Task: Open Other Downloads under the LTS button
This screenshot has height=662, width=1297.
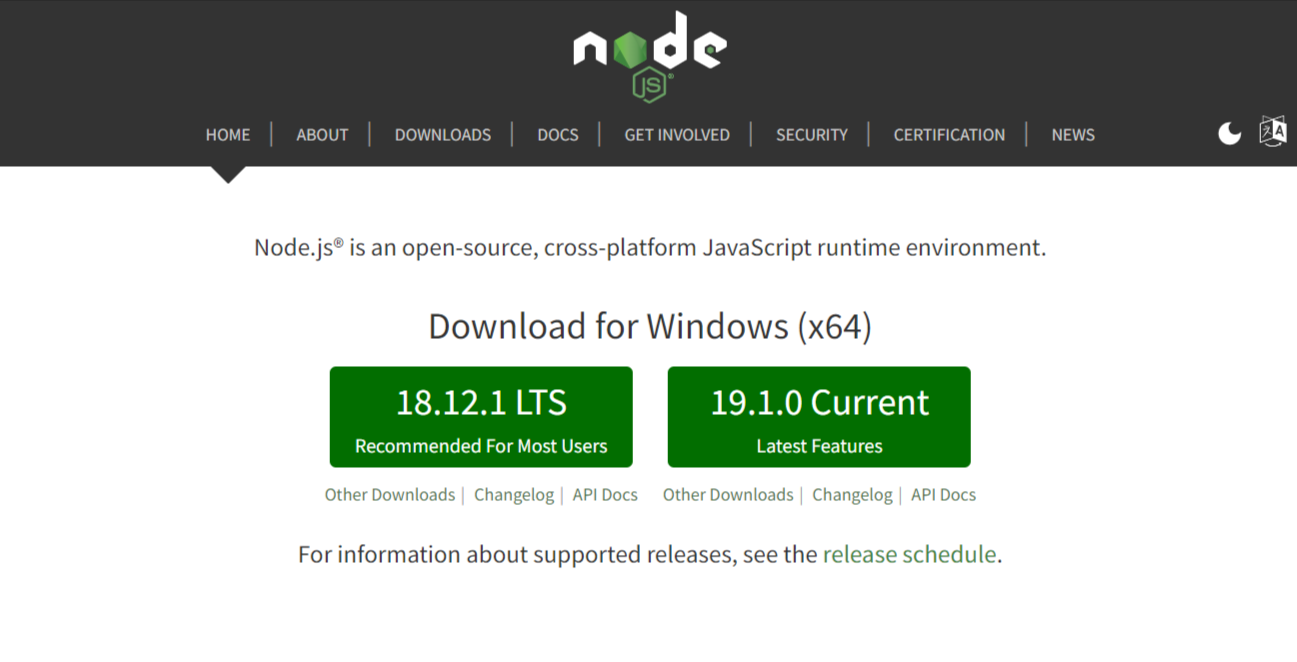Action: (390, 494)
